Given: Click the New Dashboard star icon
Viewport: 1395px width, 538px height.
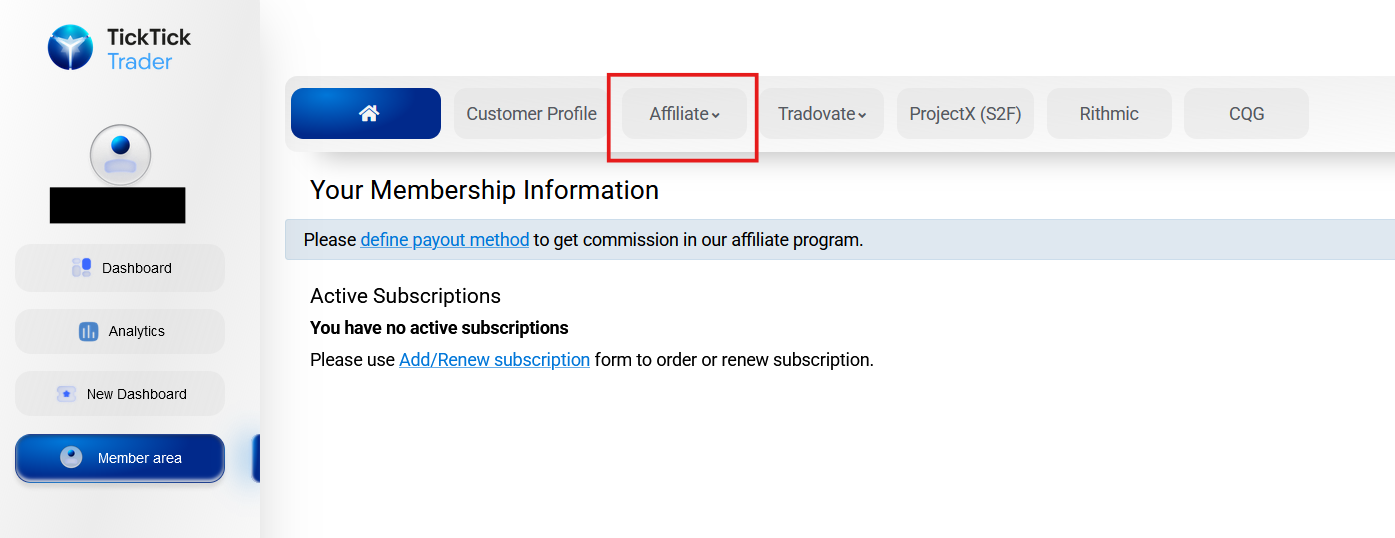Looking at the screenshot, I should pos(66,394).
